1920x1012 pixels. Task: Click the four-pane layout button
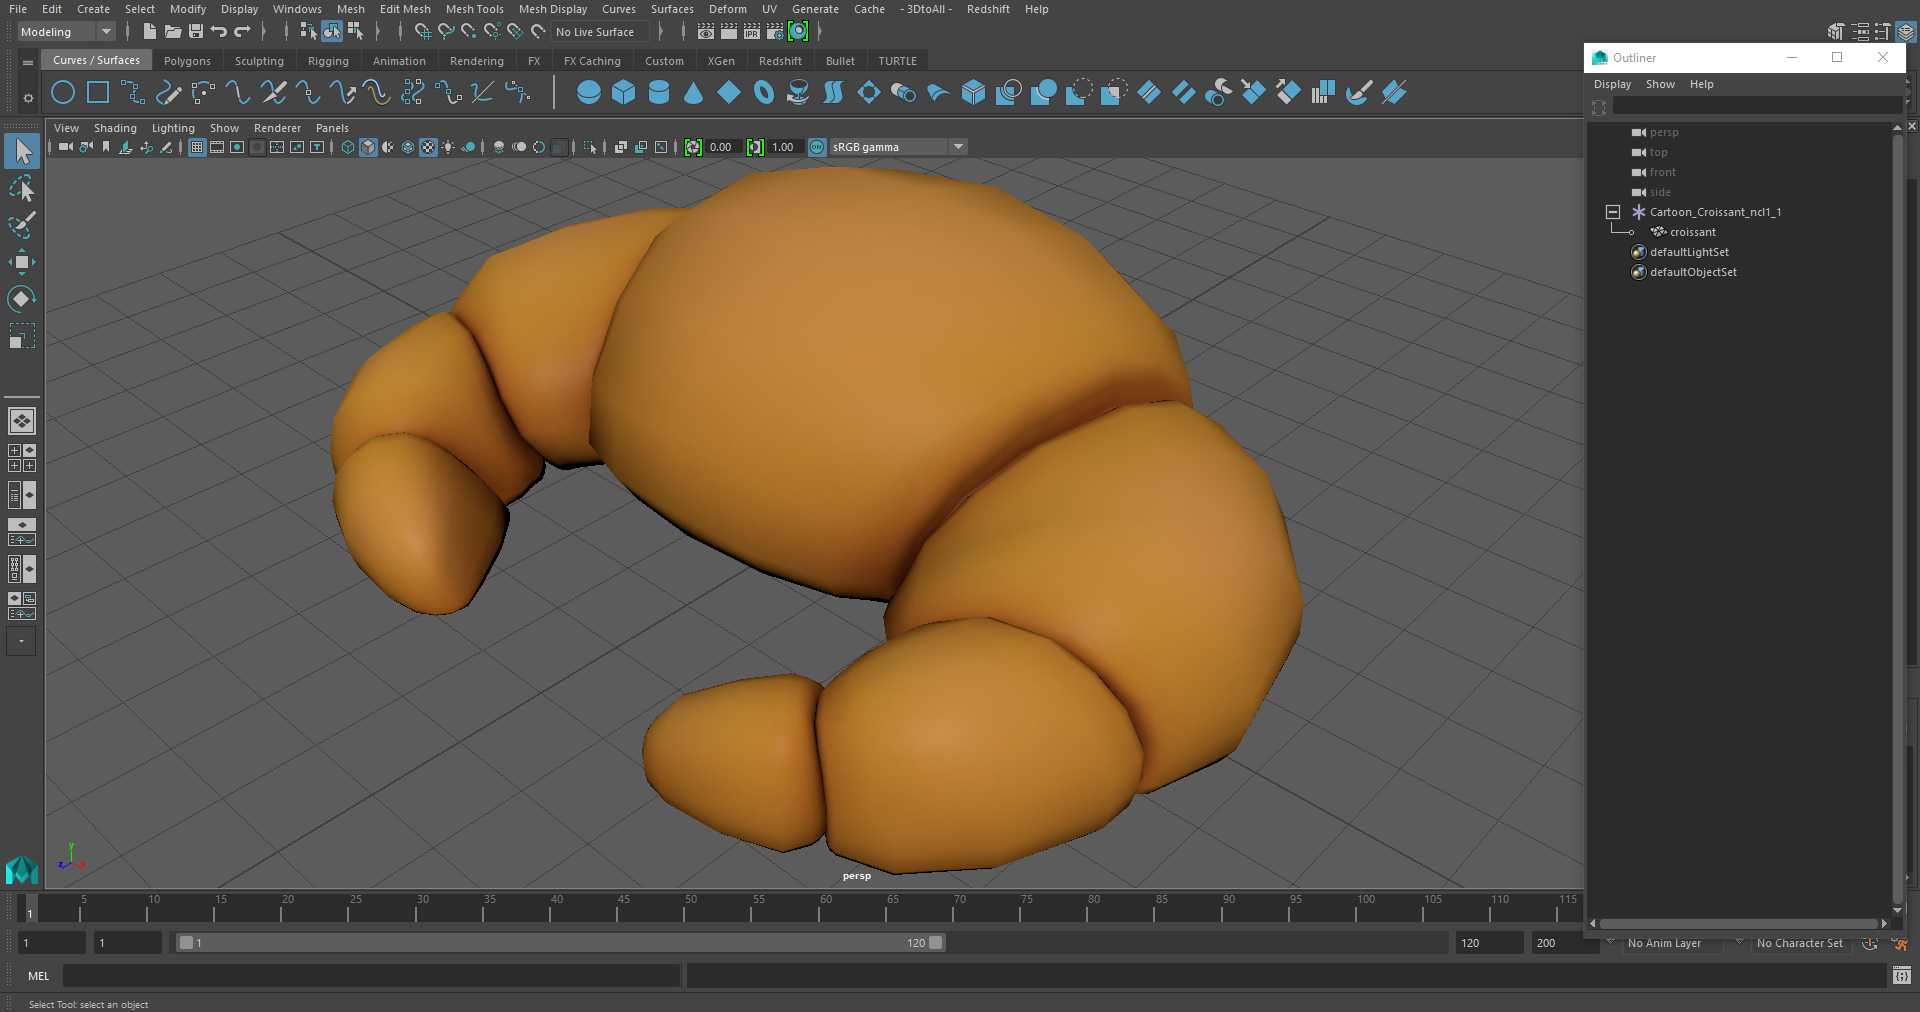tap(22, 458)
